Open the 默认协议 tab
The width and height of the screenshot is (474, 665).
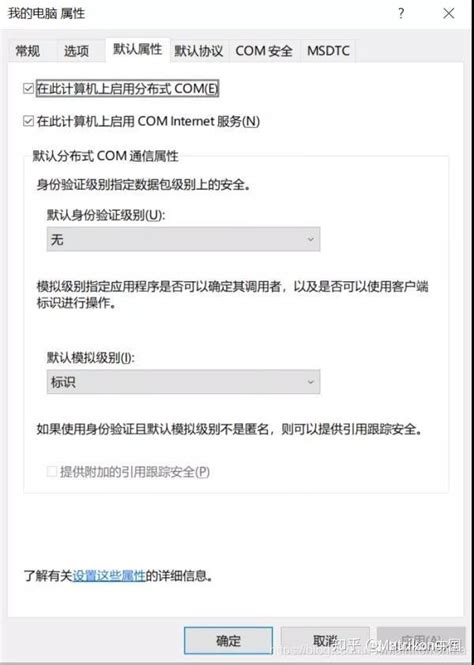[199, 51]
